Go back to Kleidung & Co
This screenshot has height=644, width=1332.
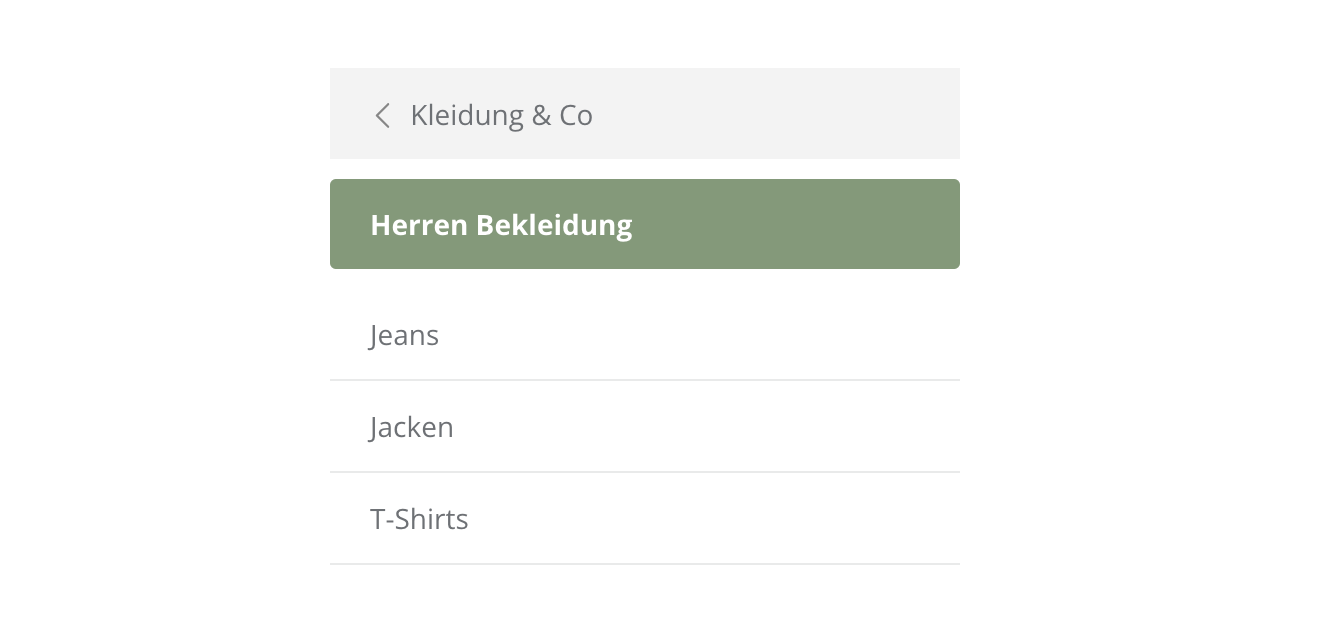[501, 116]
